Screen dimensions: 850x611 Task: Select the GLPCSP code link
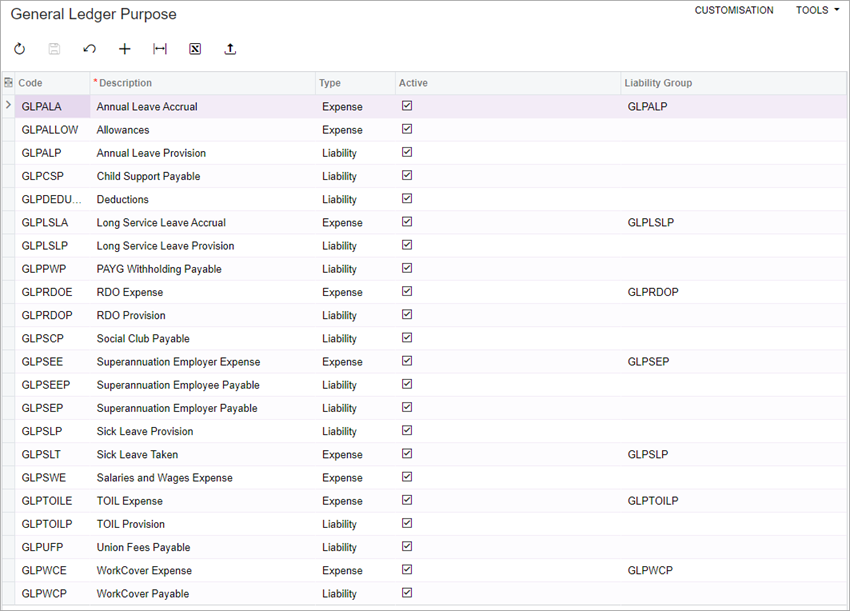click(43, 176)
